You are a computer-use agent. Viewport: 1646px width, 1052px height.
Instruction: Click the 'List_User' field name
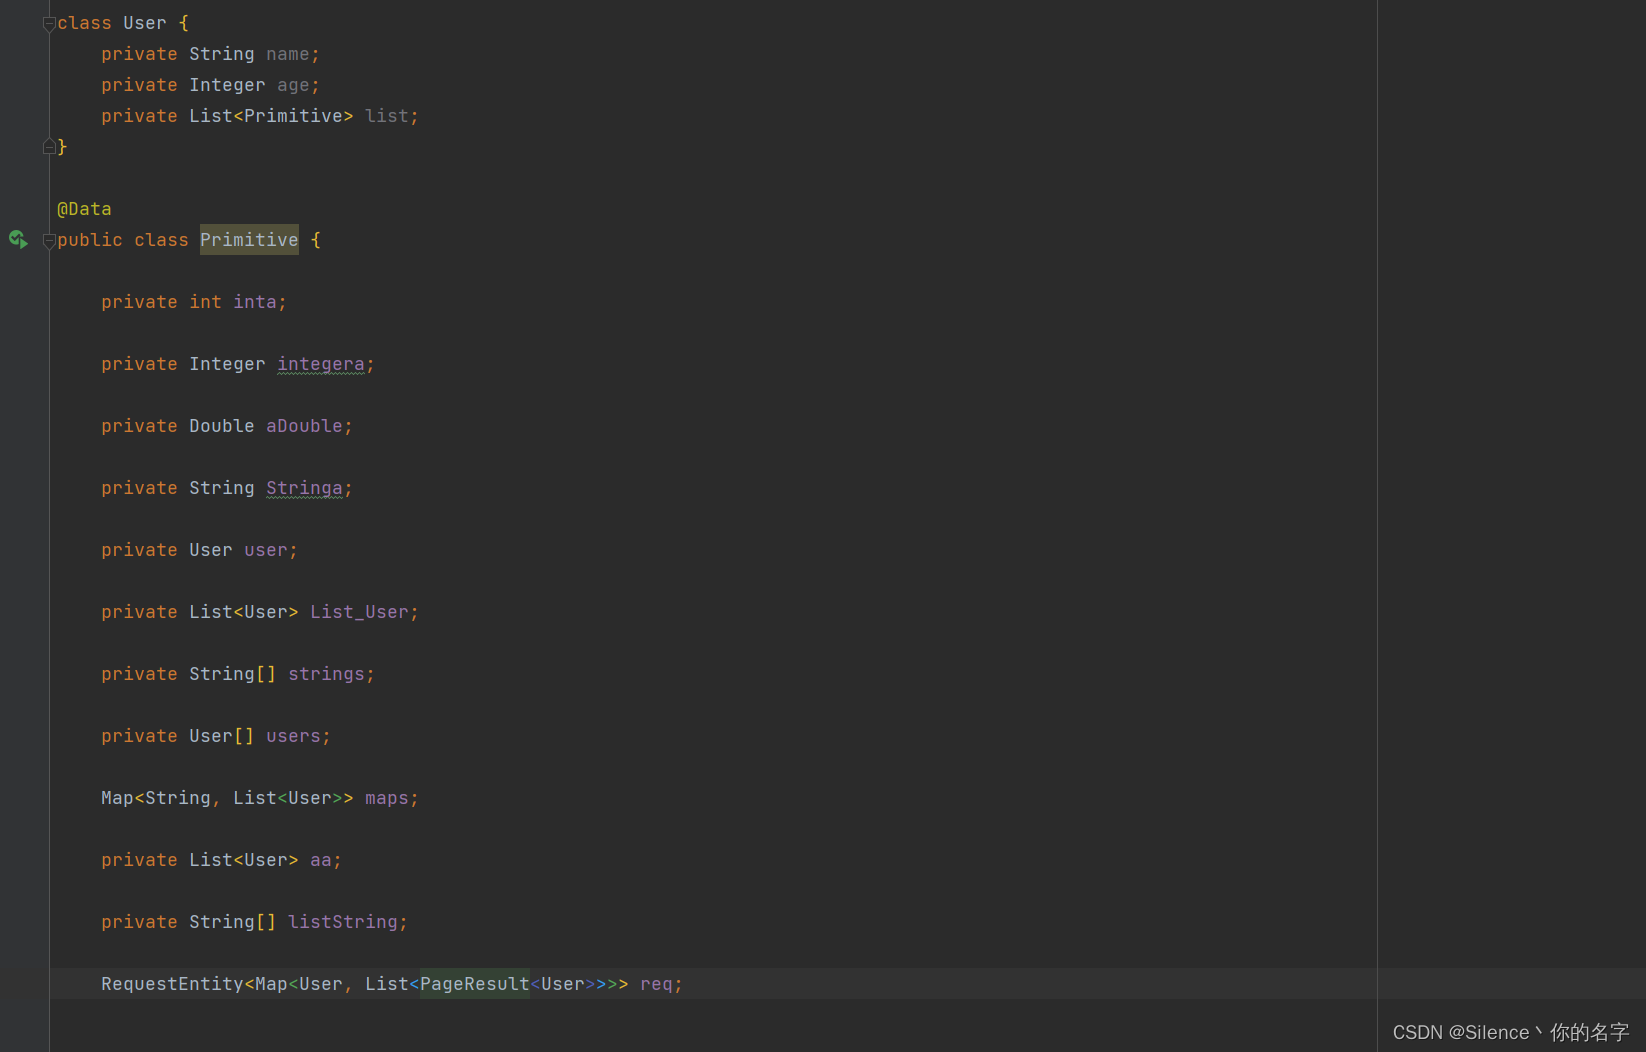(359, 612)
